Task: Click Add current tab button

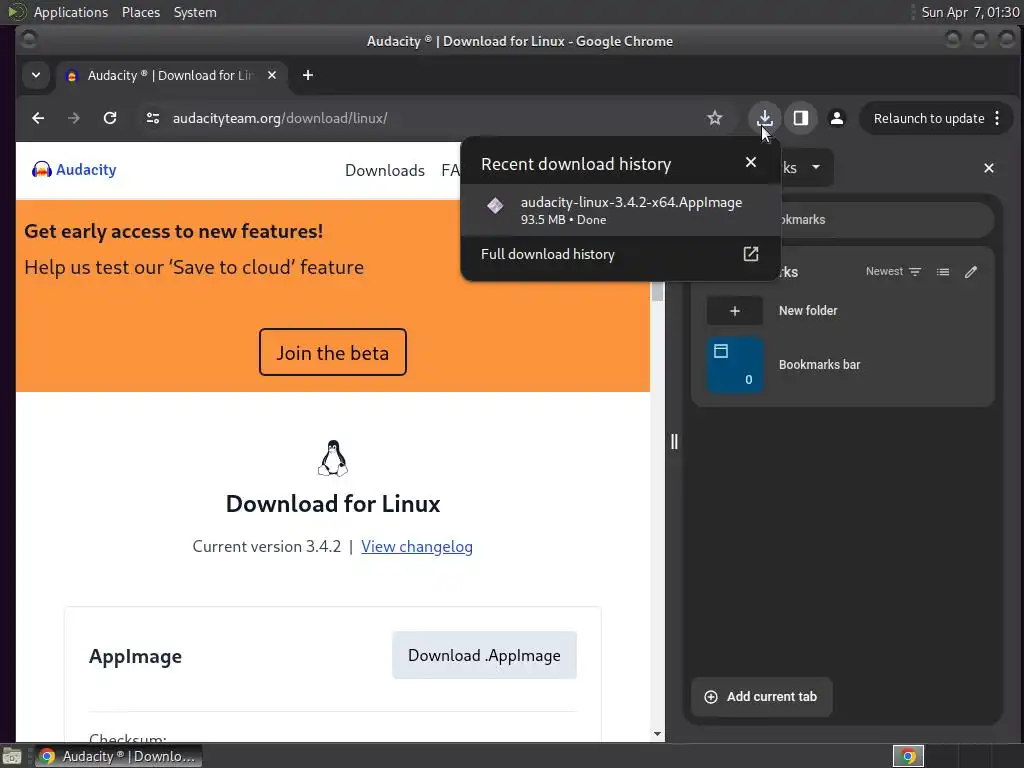Action: pyautogui.click(x=761, y=697)
